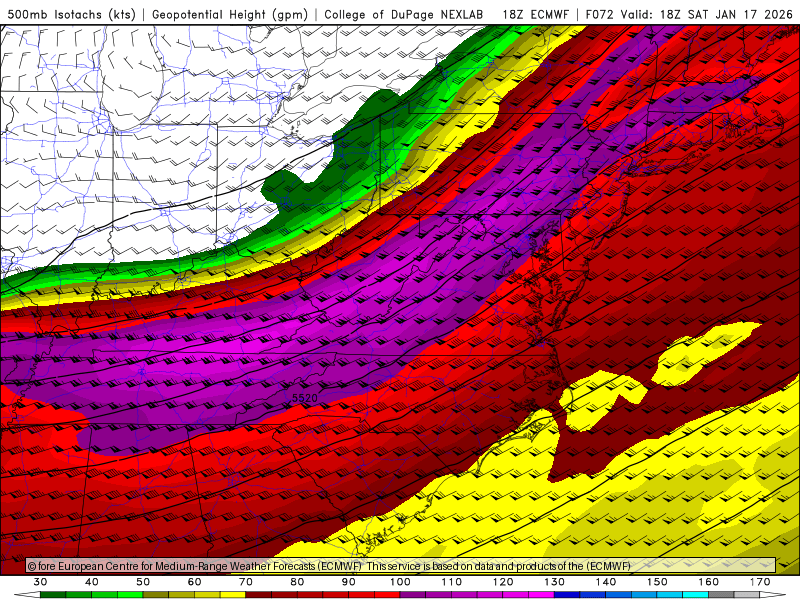This screenshot has height=600, width=800.
Task: Click the legend value 140
Action: tap(606, 582)
